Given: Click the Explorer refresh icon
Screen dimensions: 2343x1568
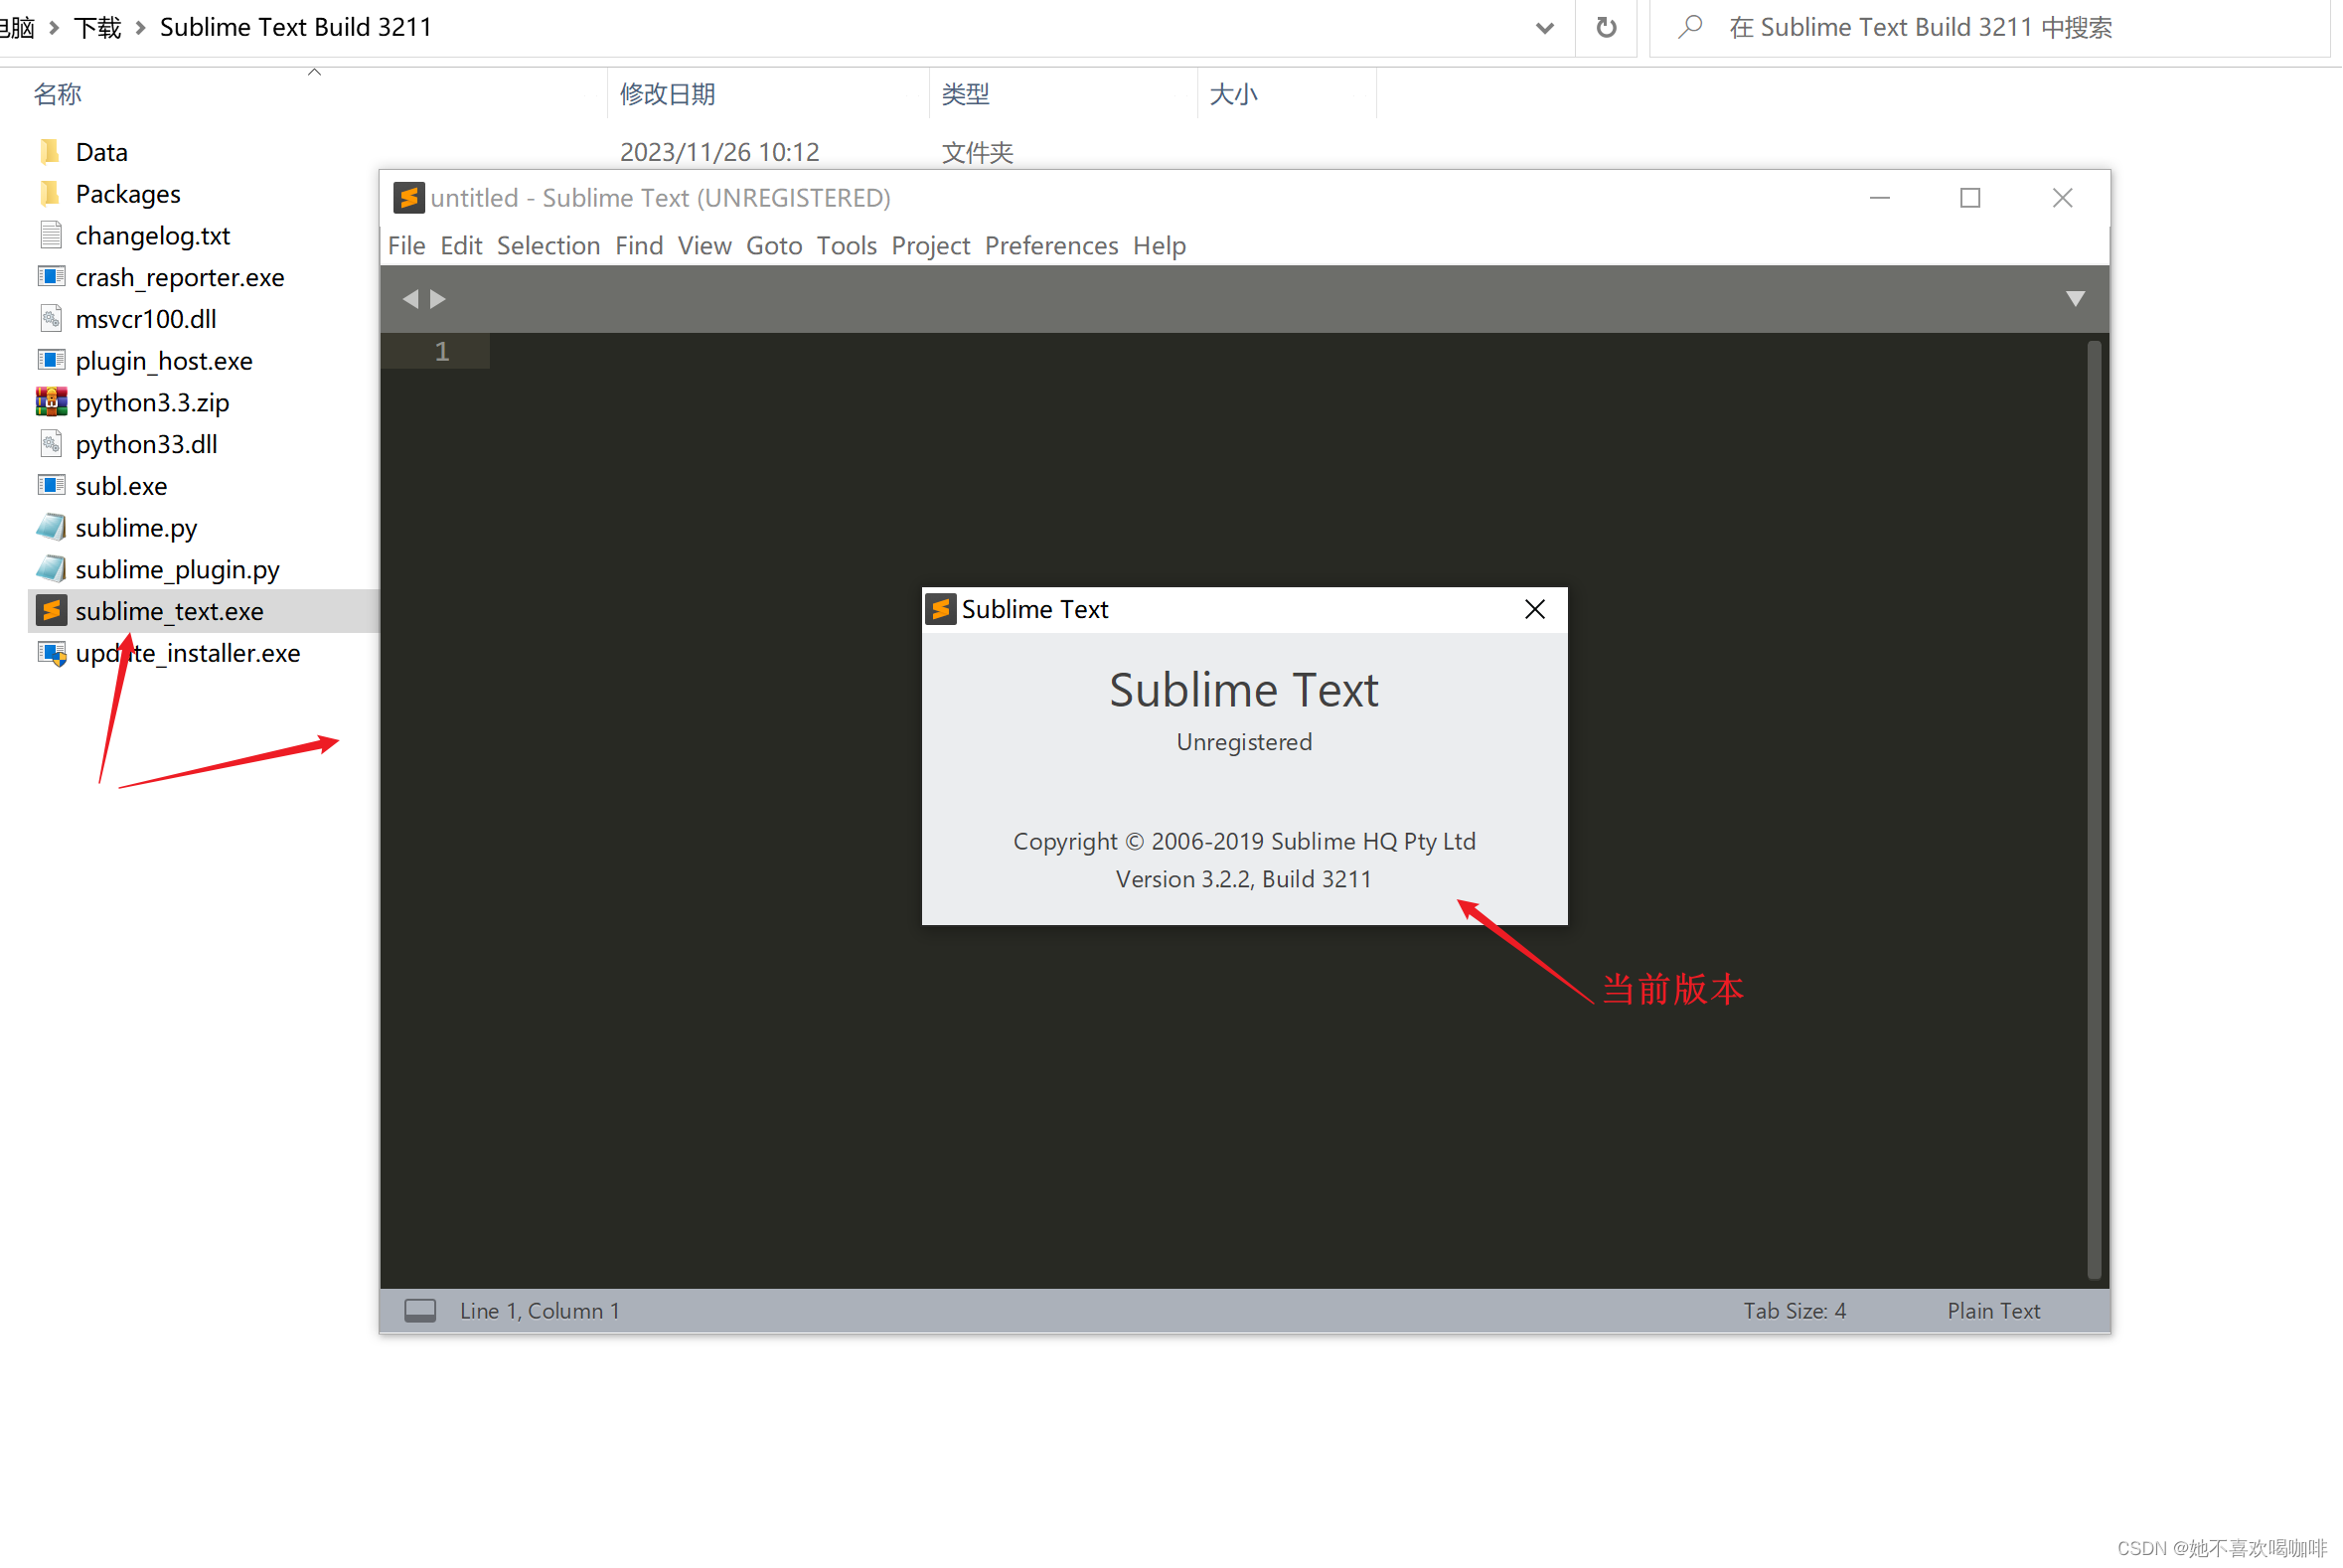Looking at the screenshot, I should coord(1606,27).
